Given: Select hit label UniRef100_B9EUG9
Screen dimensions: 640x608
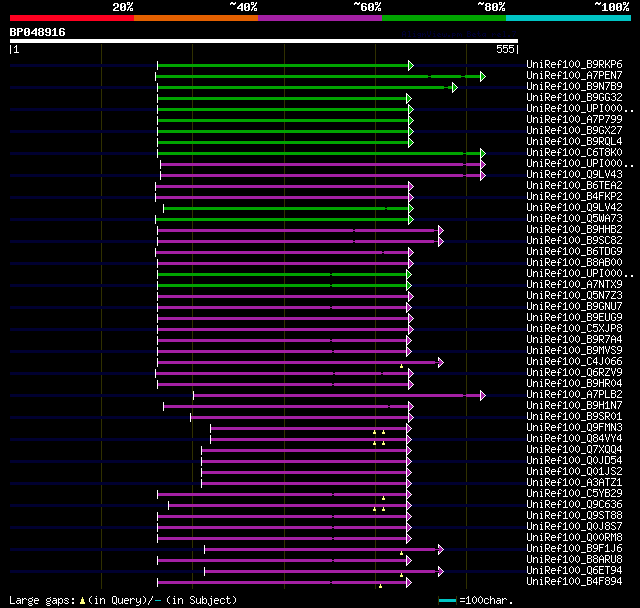Looking at the screenshot, I should (x=574, y=318).
